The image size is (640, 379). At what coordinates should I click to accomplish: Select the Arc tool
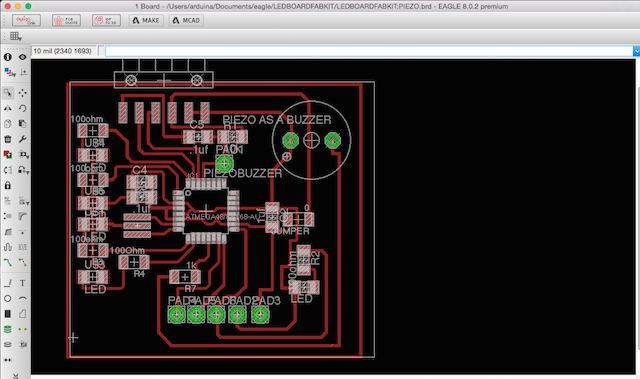[x=22, y=299]
